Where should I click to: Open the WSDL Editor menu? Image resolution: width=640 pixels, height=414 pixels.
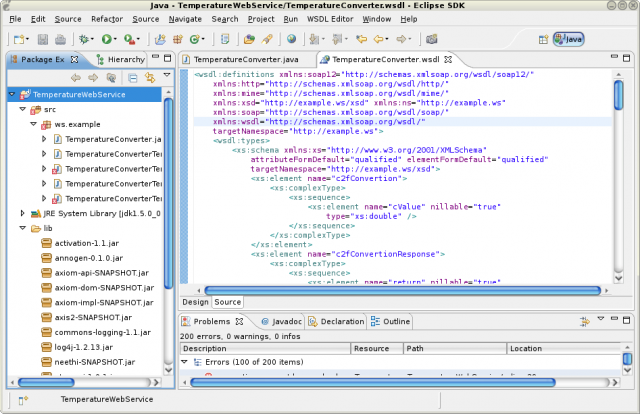[330, 19]
